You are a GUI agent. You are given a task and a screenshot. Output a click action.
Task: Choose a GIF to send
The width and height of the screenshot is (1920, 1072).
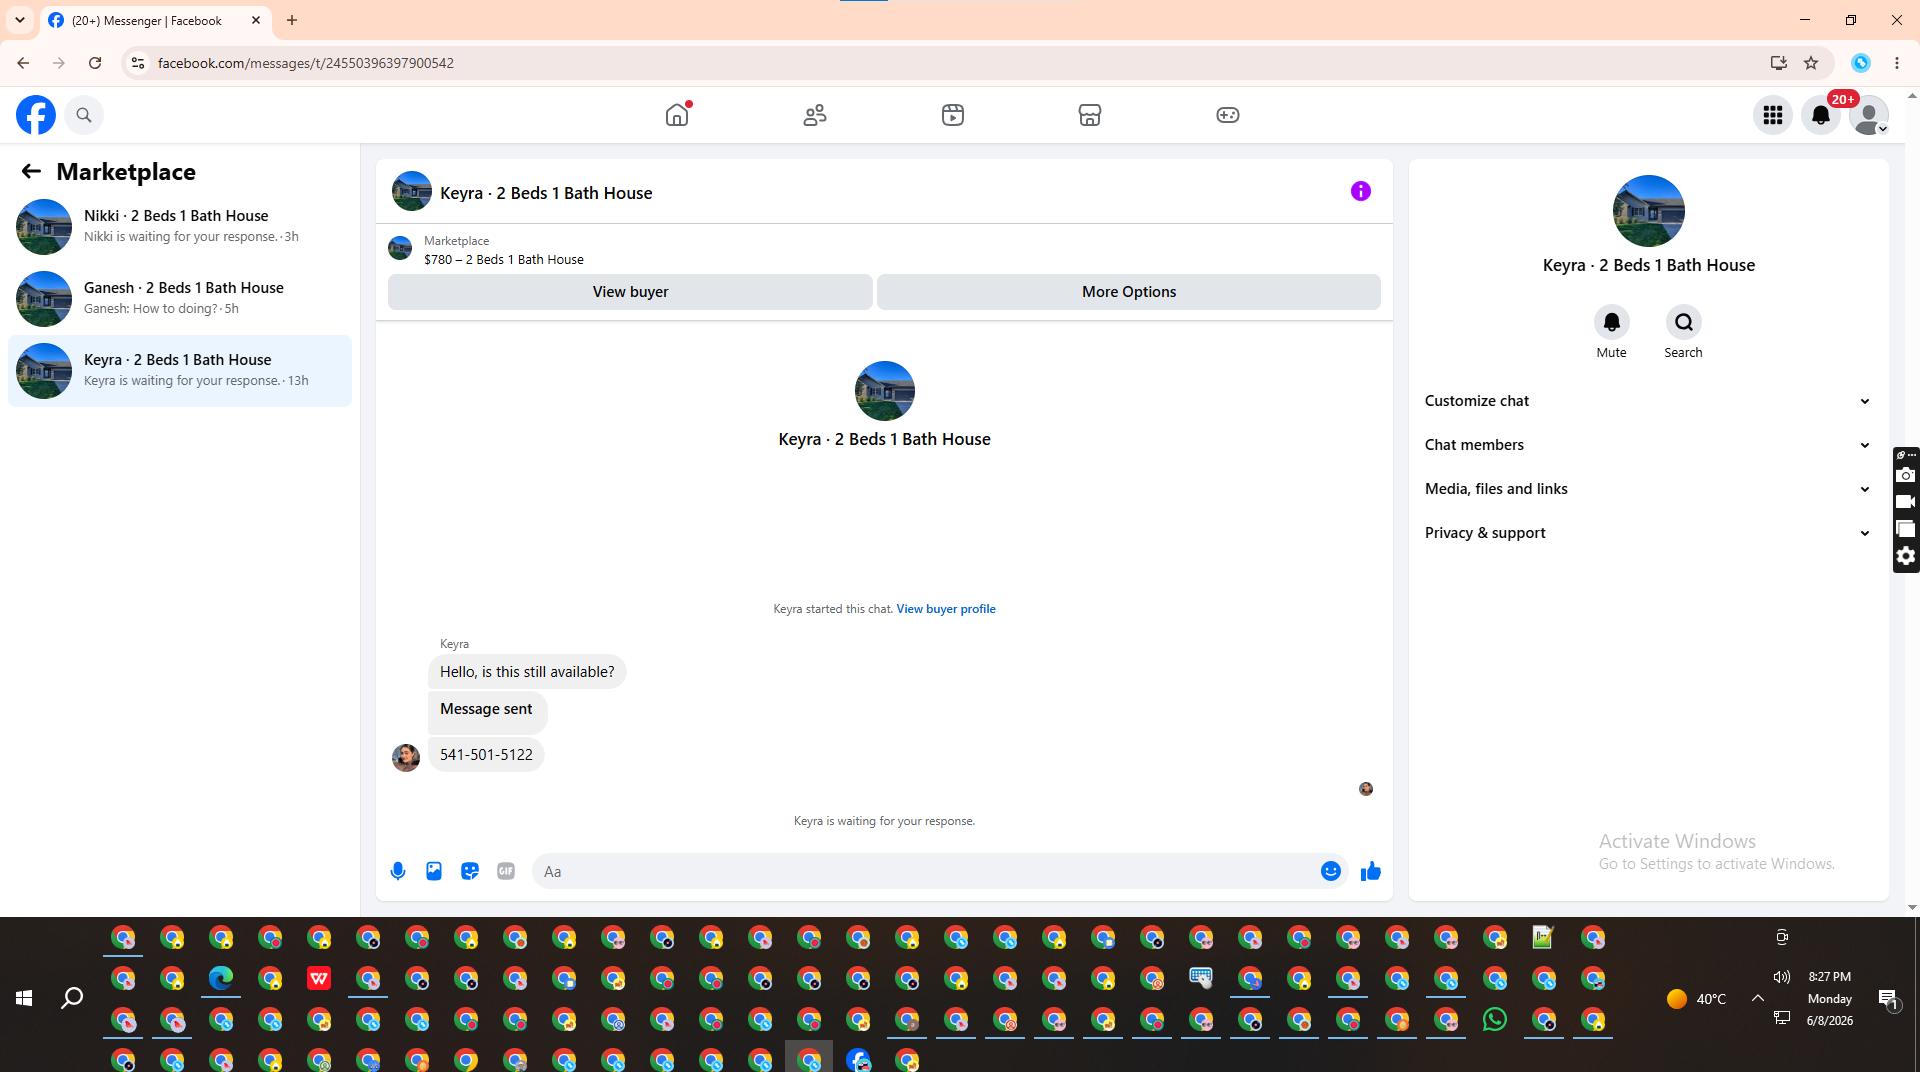click(x=506, y=871)
